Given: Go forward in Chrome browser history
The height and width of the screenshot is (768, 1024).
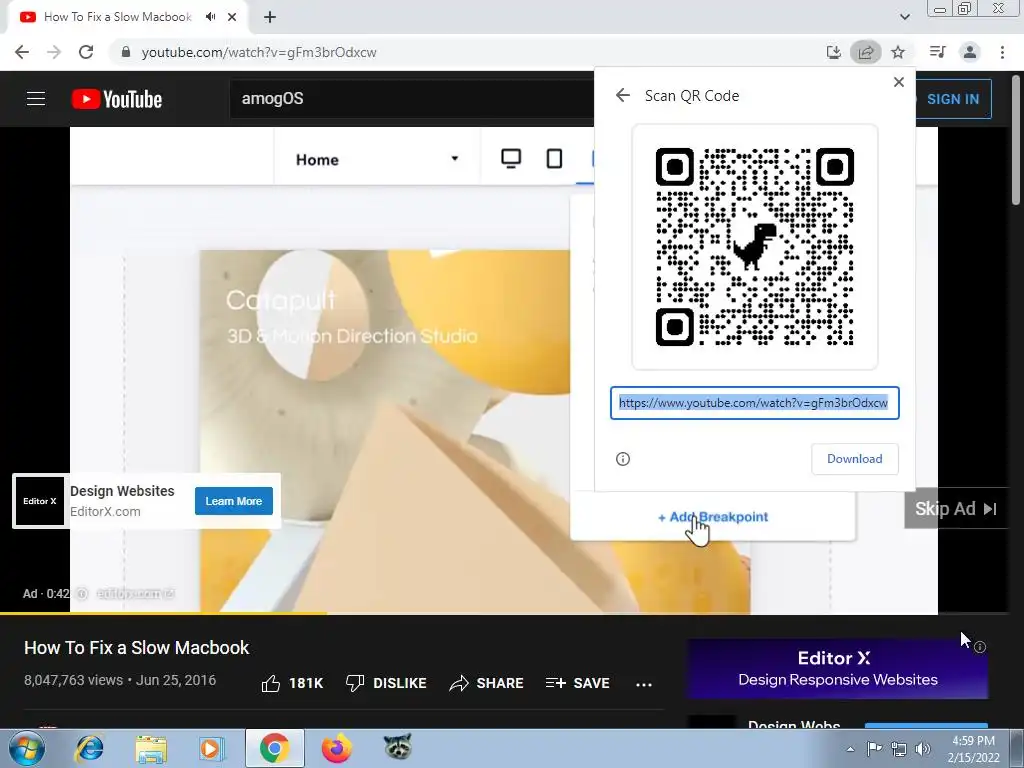Looking at the screenshot, I should coord(54,52).
